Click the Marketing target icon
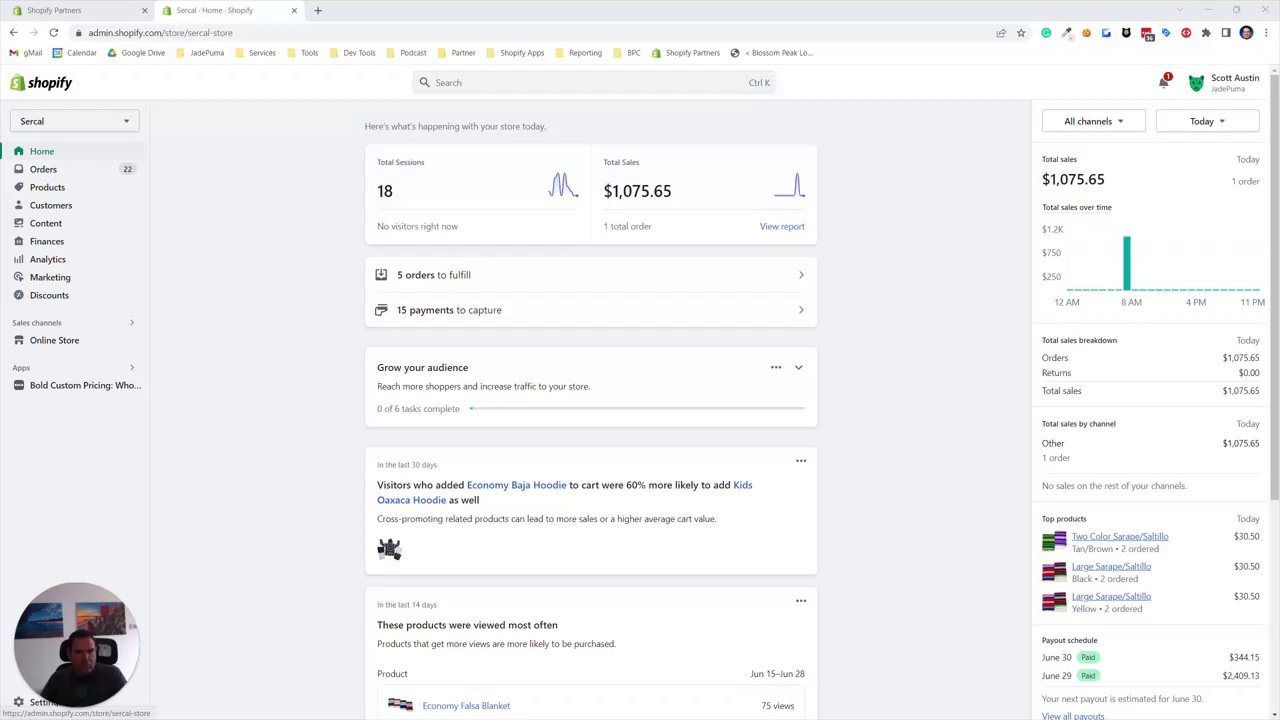Screen dimensions: 1280x720 [x=18, y=277]
